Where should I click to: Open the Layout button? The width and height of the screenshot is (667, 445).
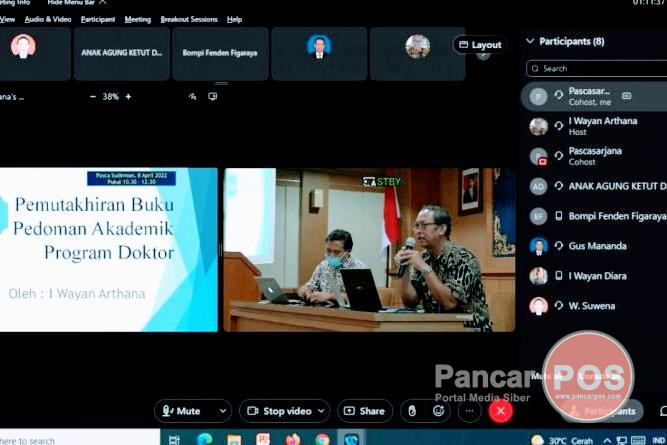coord(480,45)
